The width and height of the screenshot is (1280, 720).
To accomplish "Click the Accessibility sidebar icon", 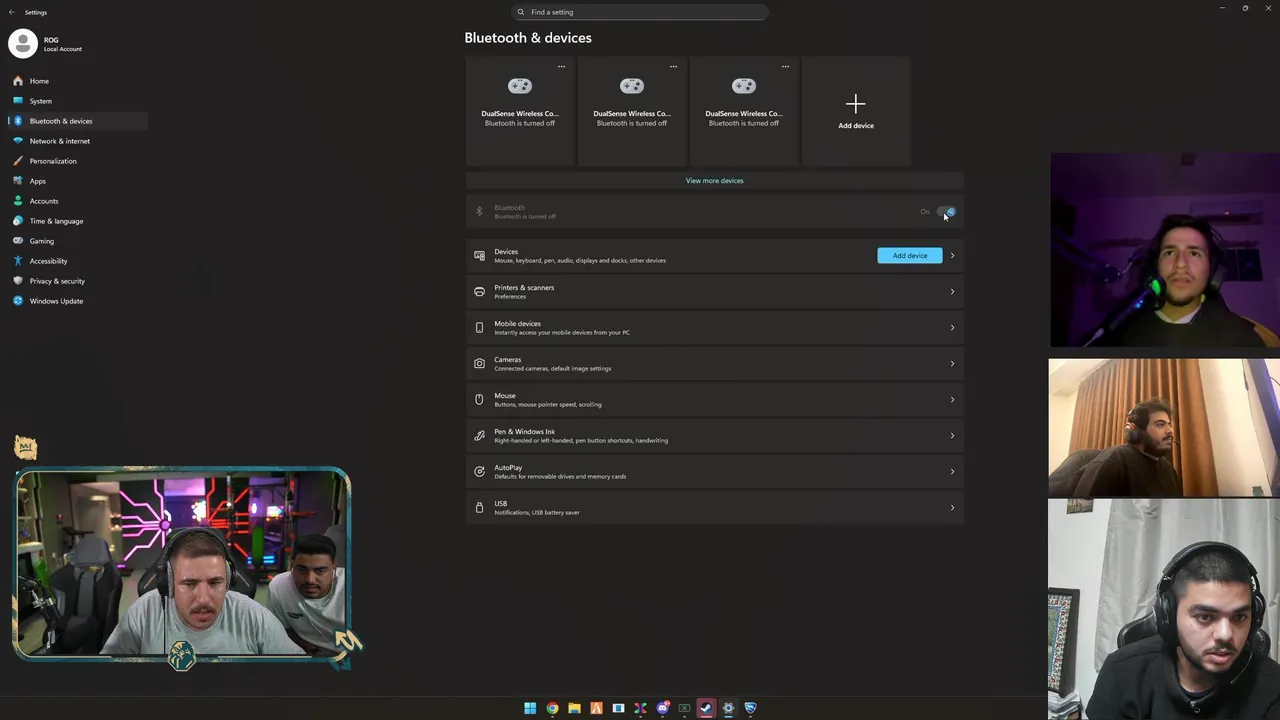I will (x=18, y=261).
